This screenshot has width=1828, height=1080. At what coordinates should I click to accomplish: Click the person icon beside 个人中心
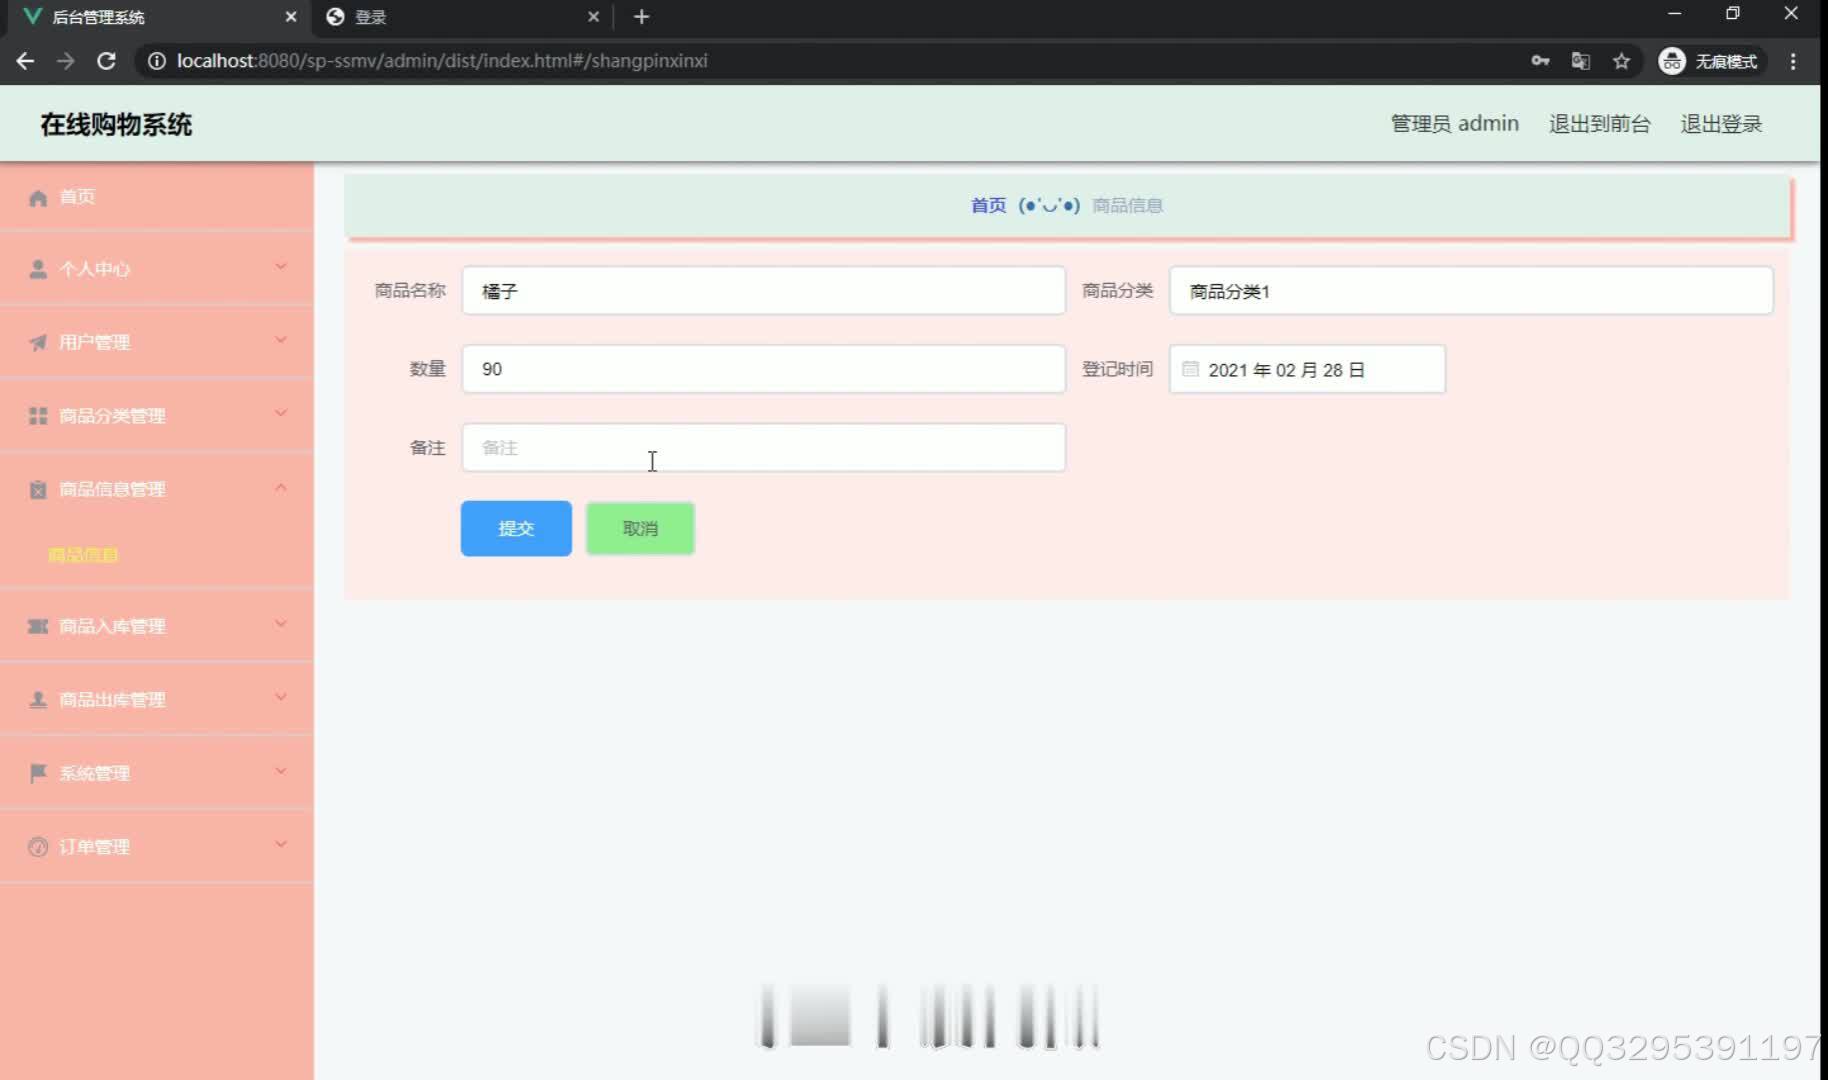38,269
